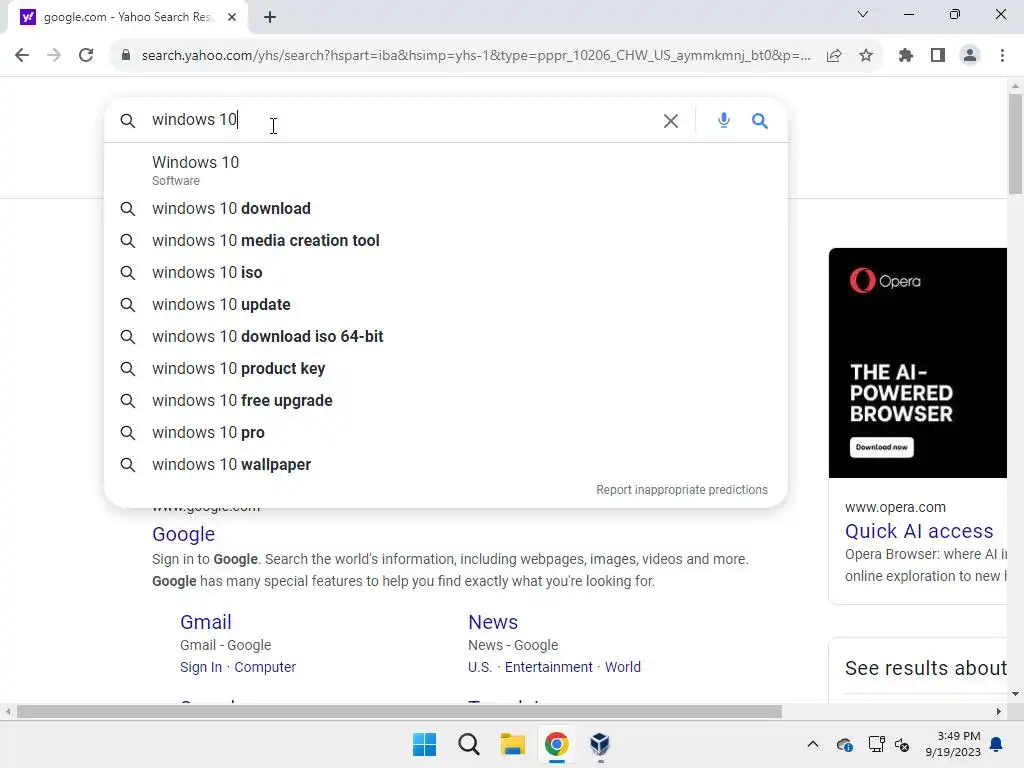Pick the windows 10 pro suggestion
This screenshot has width=1024, height=768.
tap(445, 432)
